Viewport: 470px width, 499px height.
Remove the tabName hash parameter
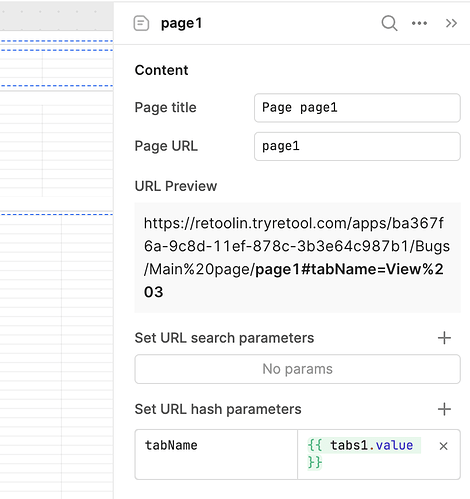pos(443,446)
